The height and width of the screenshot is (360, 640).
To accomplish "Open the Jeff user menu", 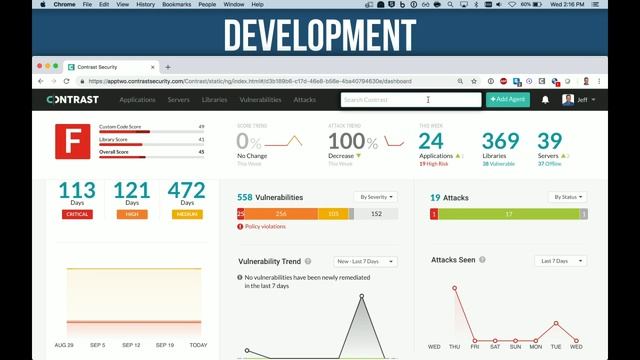I will point(579,100).
